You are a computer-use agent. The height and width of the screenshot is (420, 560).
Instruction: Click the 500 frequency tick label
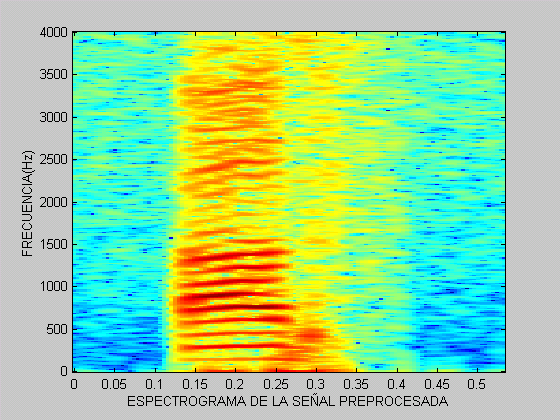(x=57, y=329)
